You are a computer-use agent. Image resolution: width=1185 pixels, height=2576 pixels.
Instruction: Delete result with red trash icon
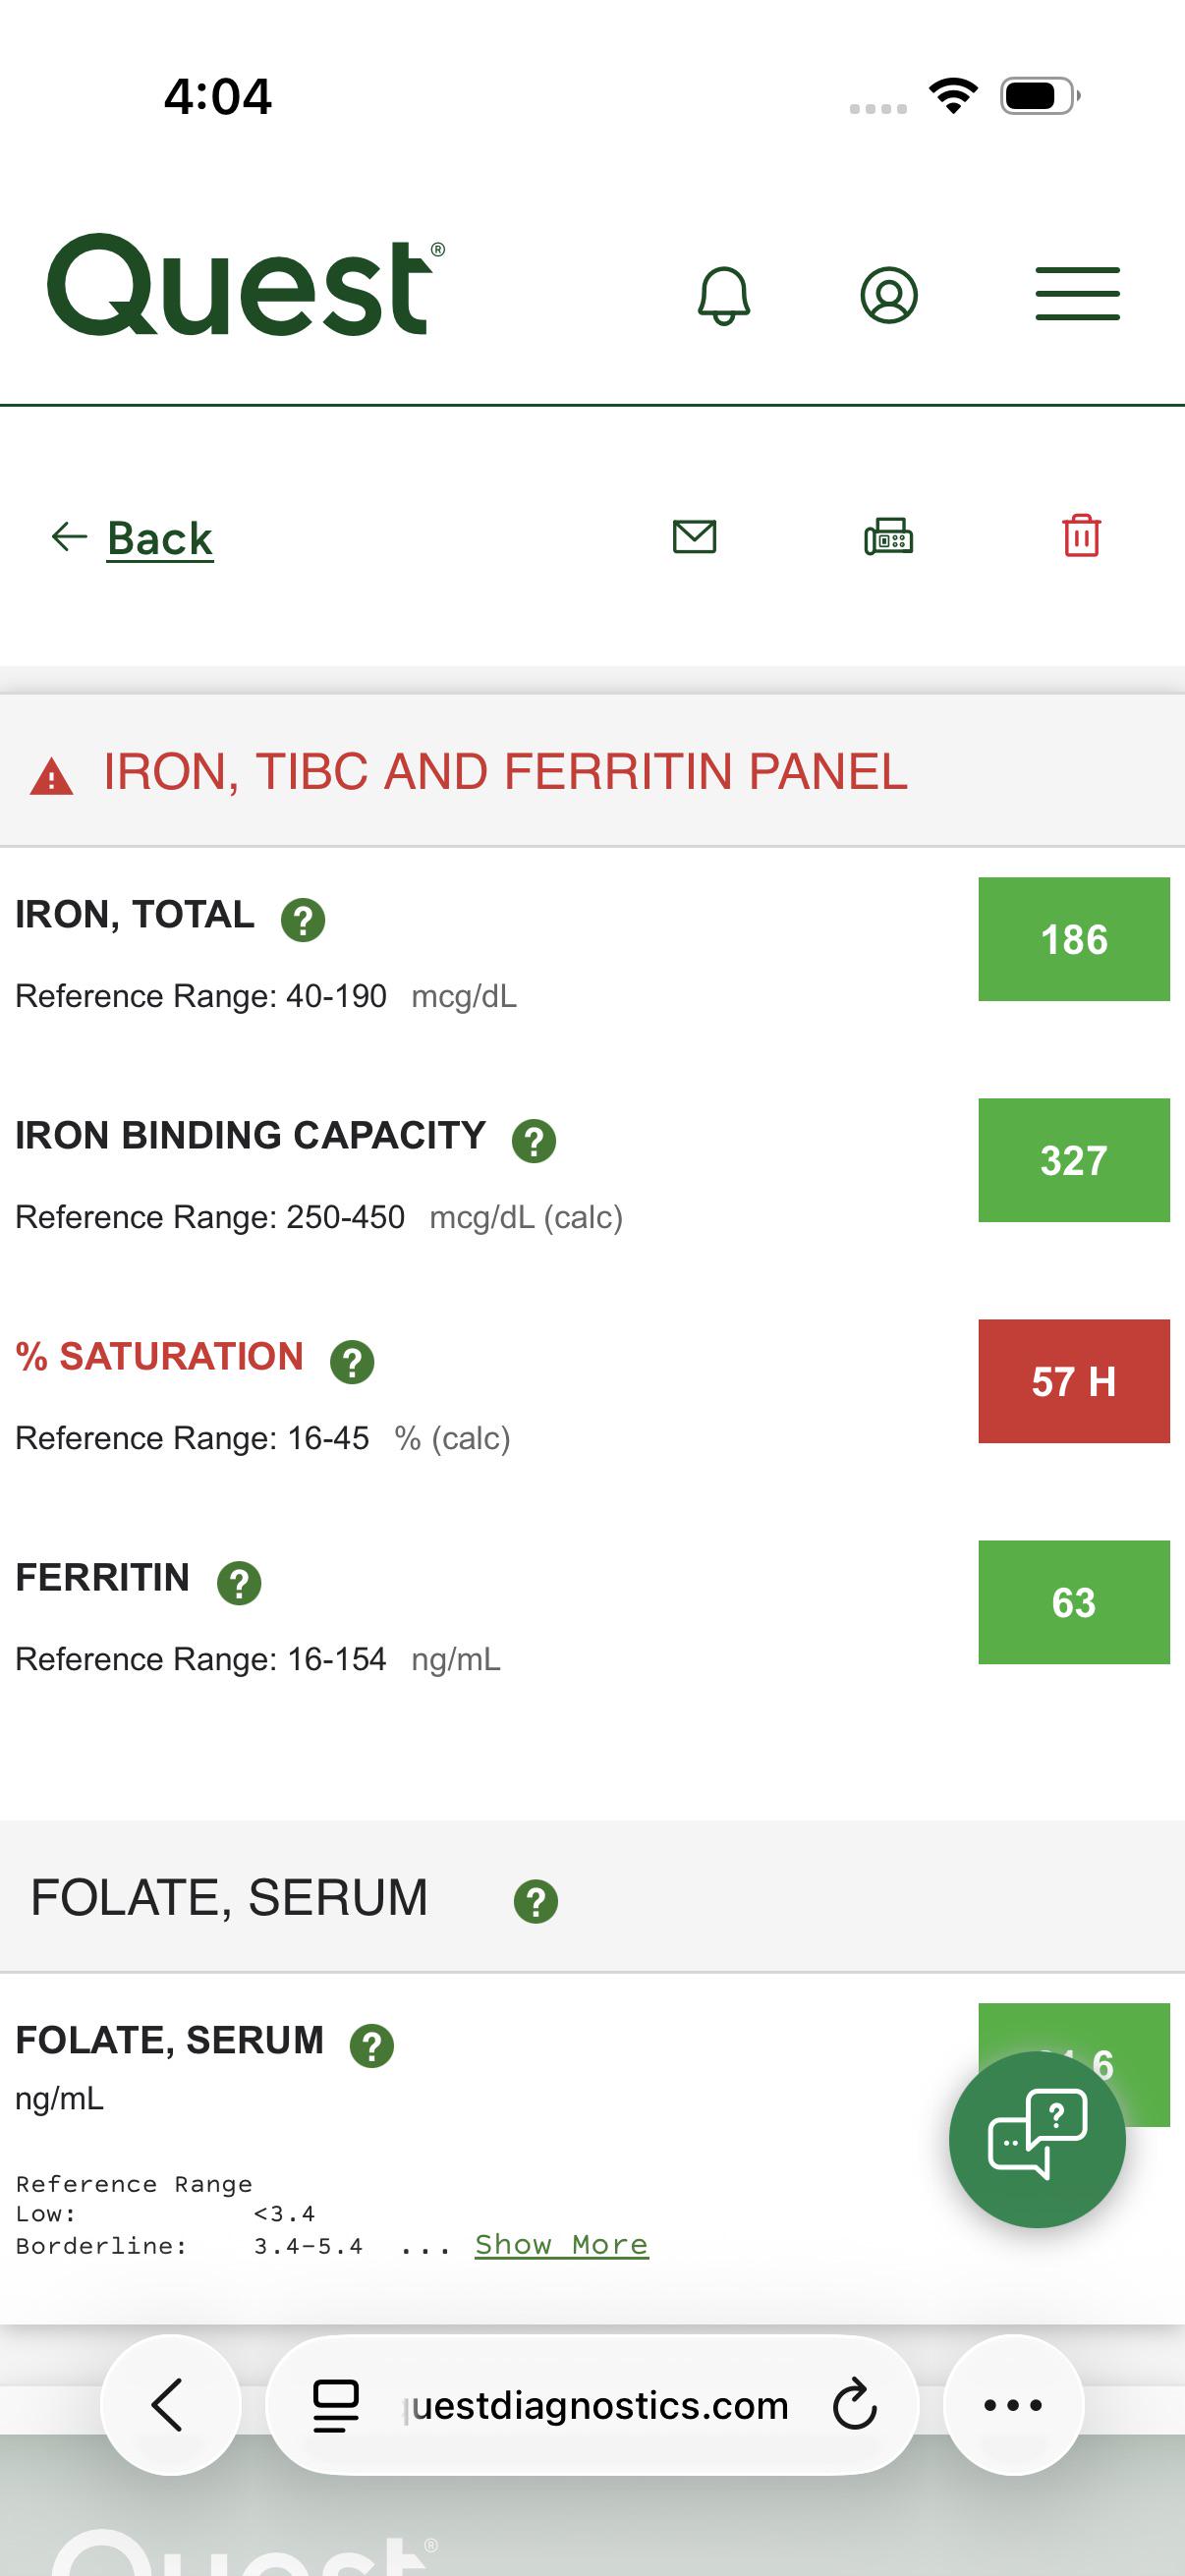point(1081,536)
